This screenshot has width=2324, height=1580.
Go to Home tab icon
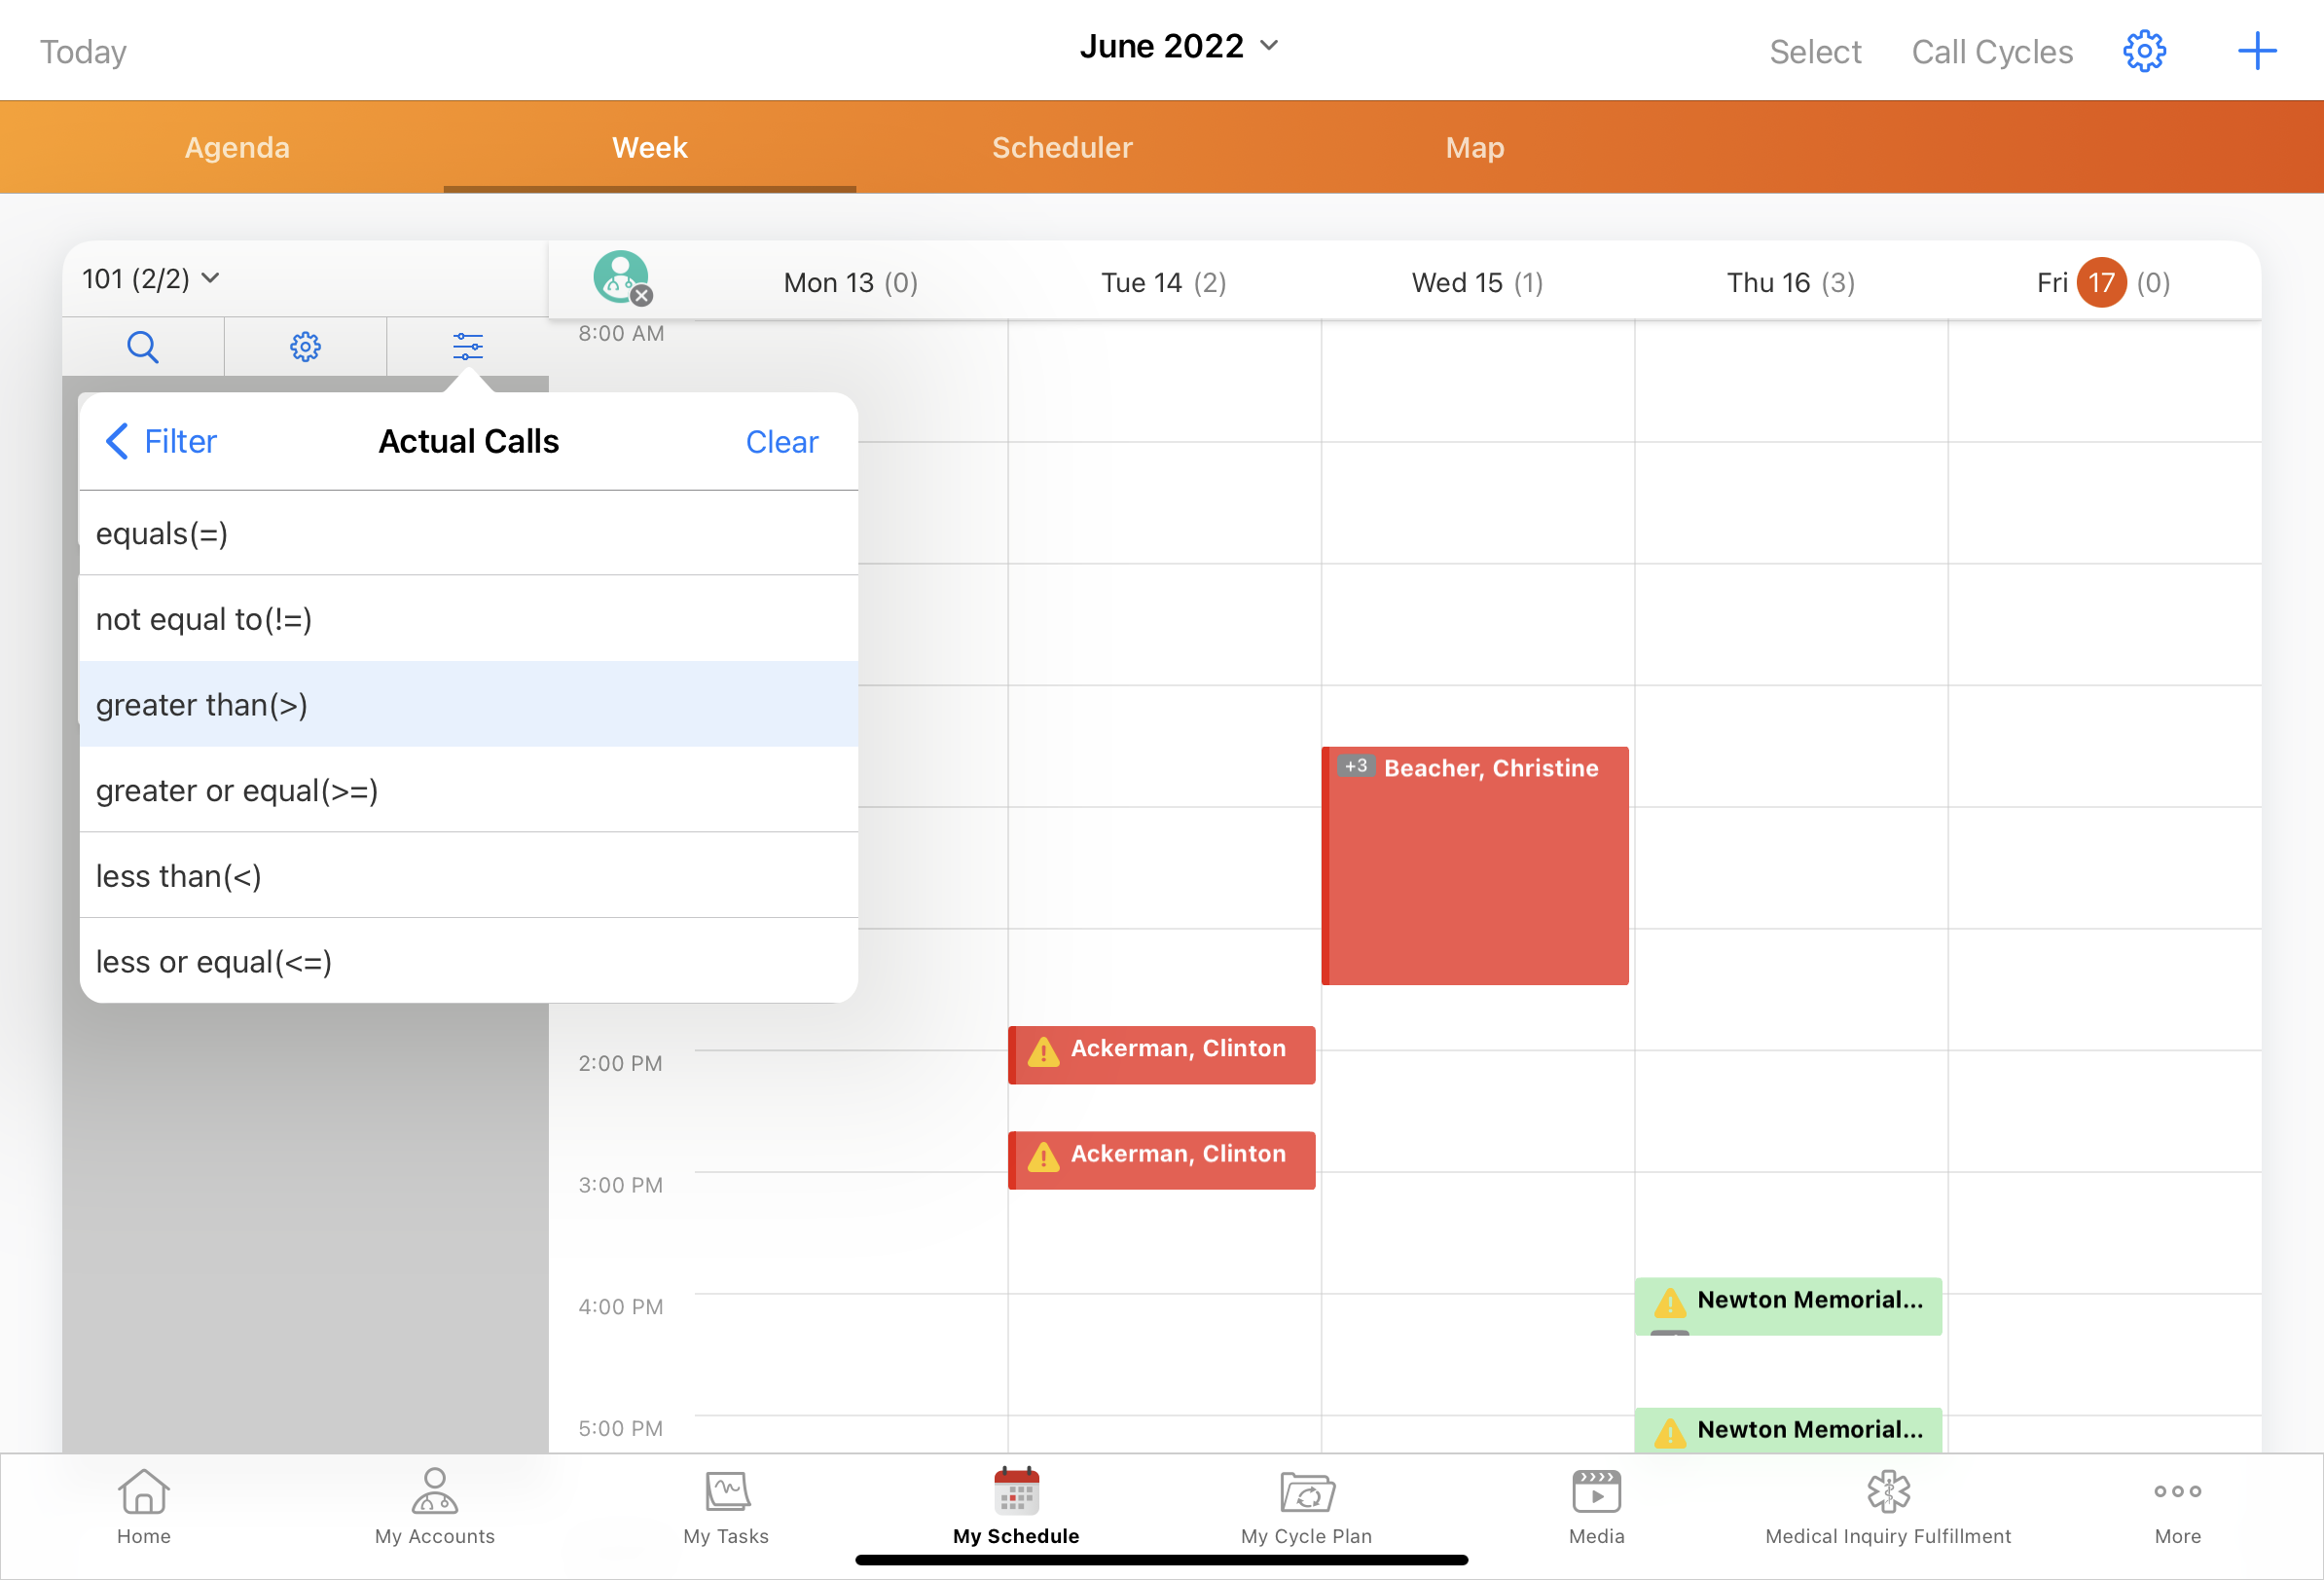pyautogui.click(x=143, y=1506)
